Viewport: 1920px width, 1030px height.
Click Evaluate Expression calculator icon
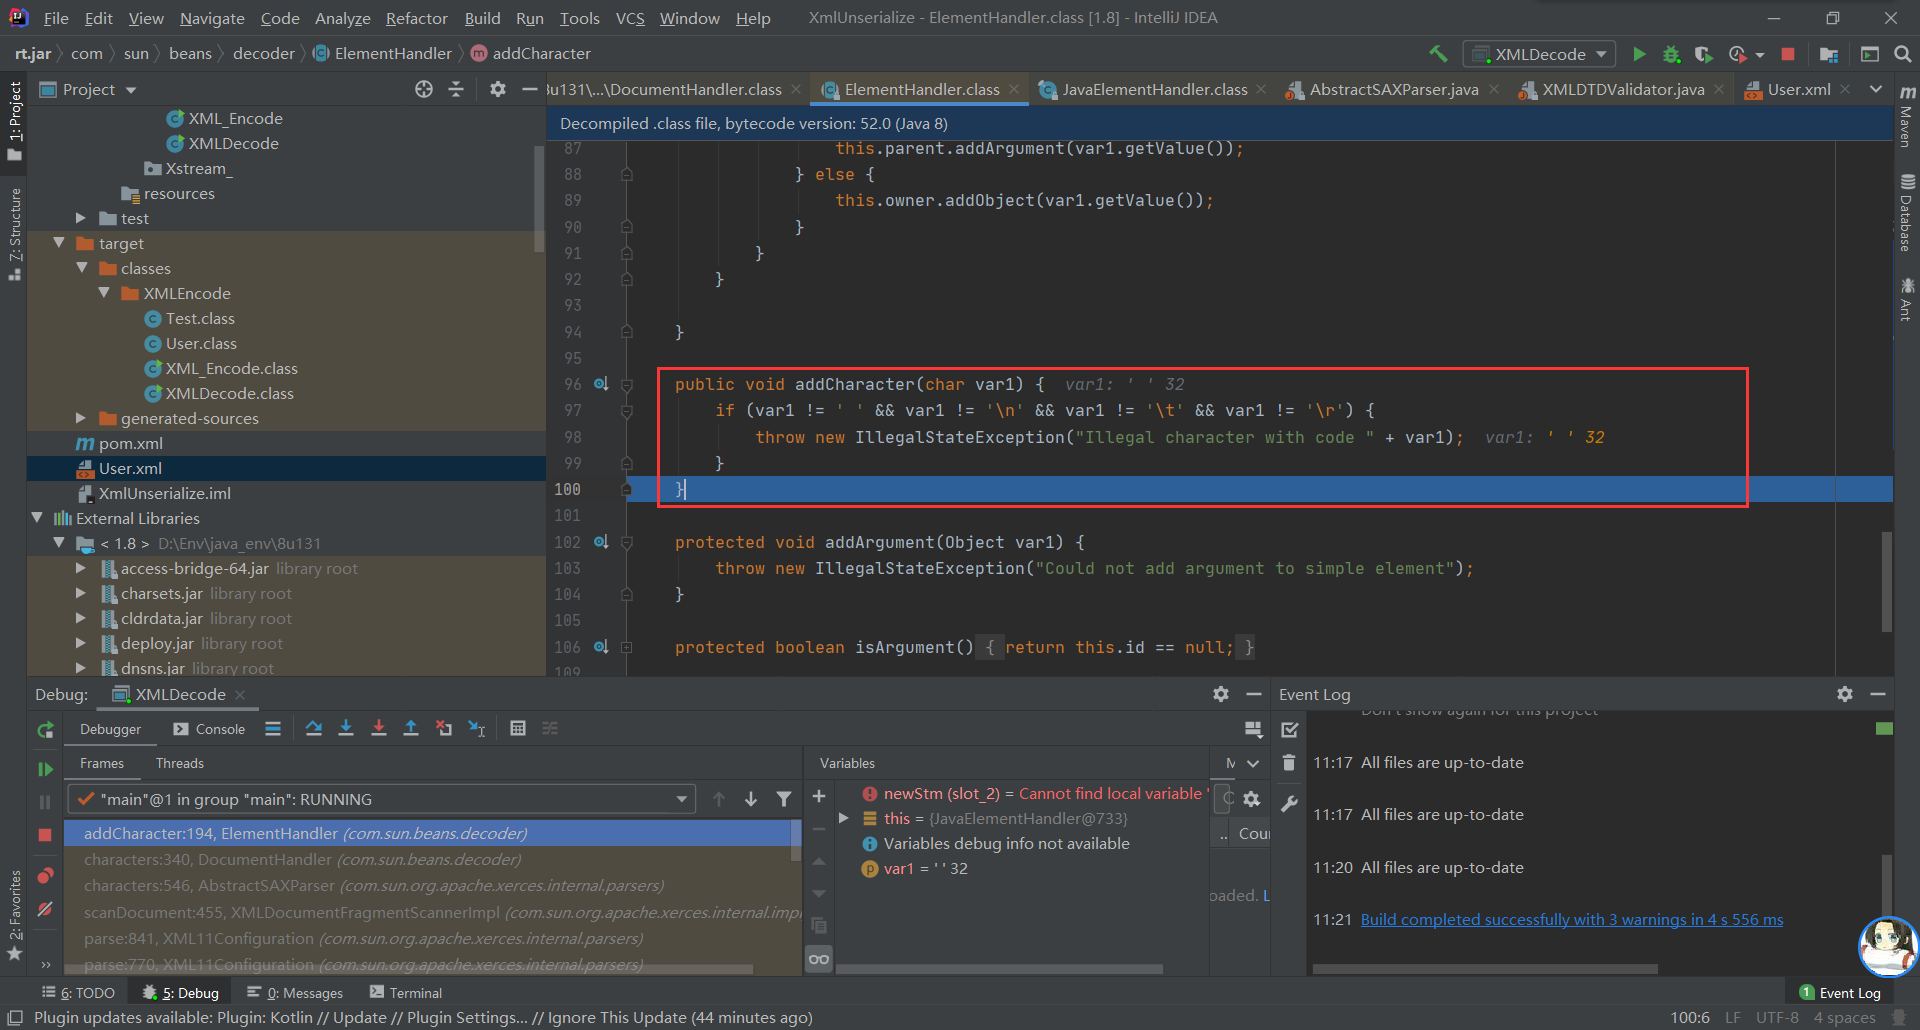click(x=518, y=729)
